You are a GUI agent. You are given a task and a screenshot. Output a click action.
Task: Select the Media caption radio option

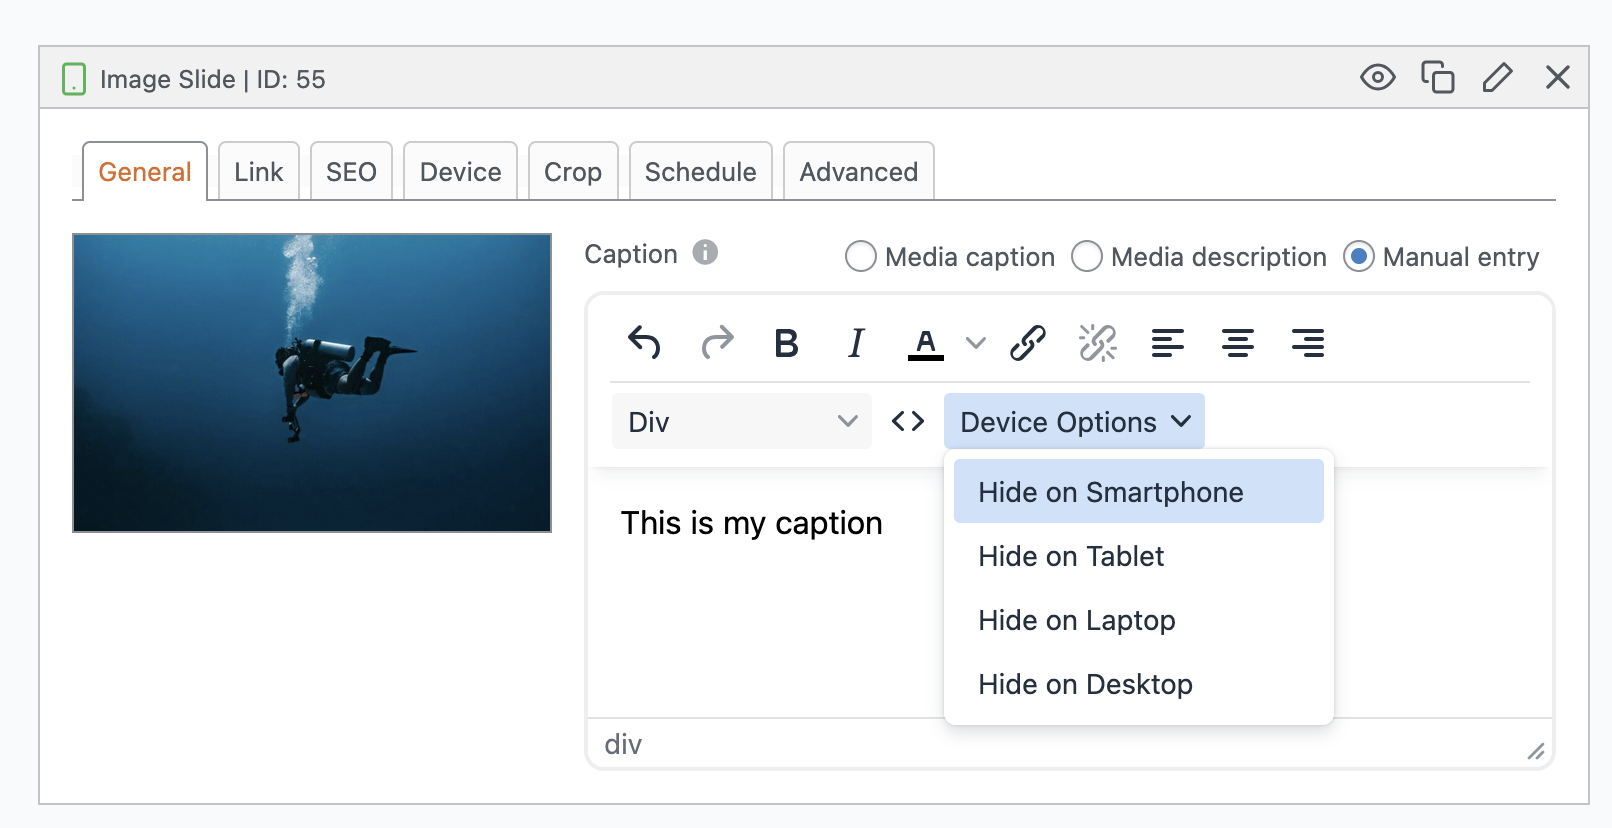click(x=860, y=257)
